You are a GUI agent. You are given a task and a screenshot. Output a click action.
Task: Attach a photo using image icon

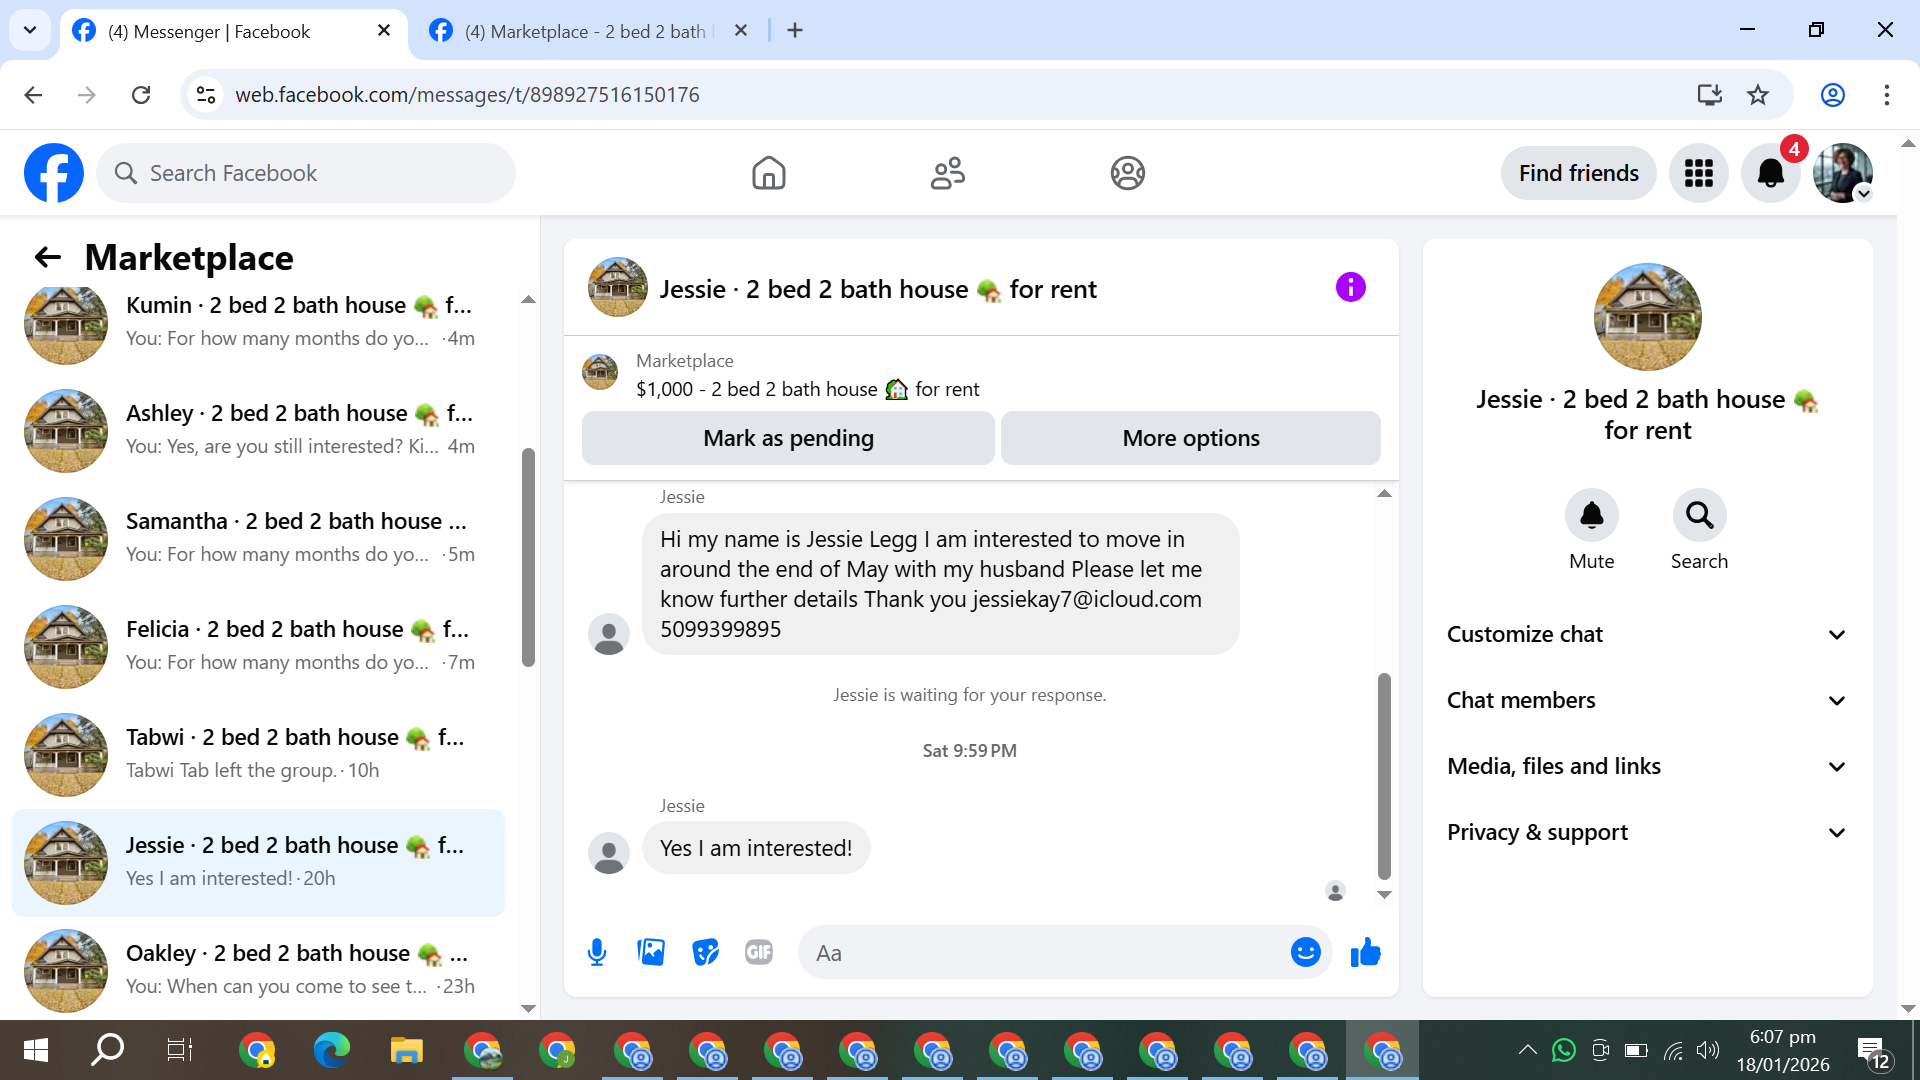point(651,952)
